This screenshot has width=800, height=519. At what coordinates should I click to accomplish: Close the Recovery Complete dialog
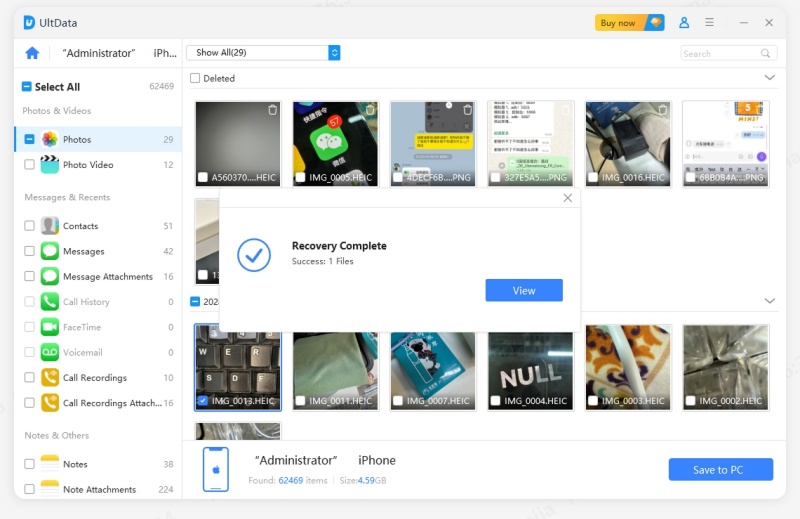point(568,198)
